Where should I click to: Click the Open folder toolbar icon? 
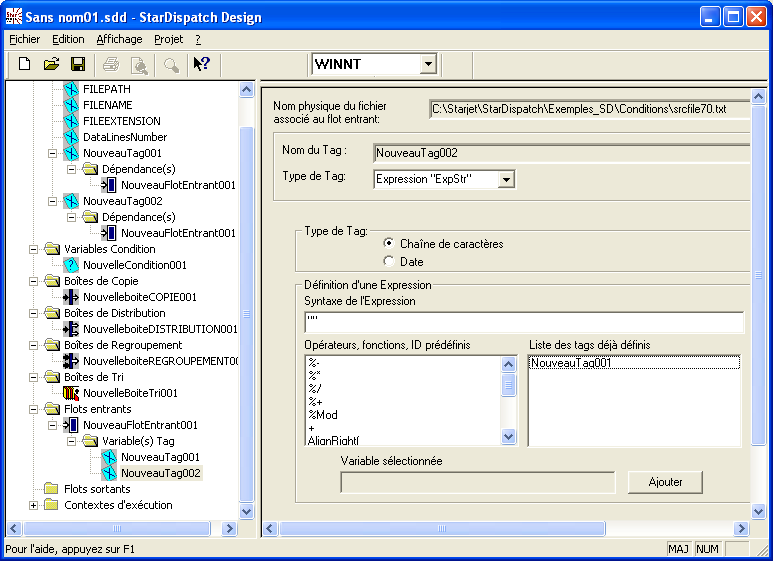(x=51, y=64)
